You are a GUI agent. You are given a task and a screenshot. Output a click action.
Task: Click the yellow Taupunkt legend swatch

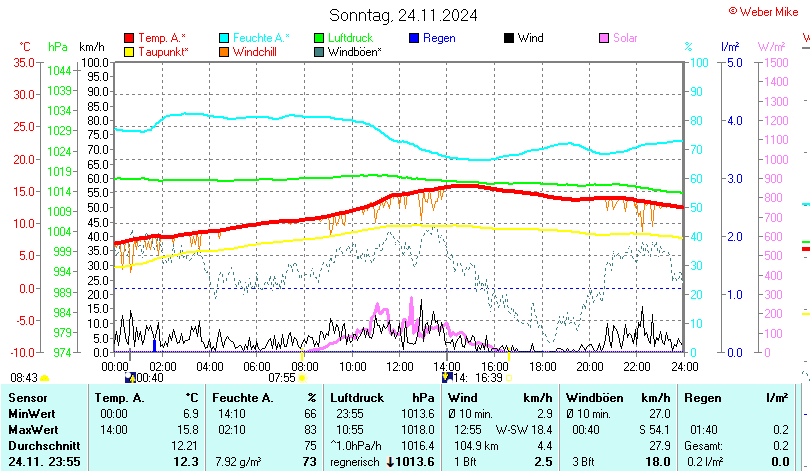[129, 52]
